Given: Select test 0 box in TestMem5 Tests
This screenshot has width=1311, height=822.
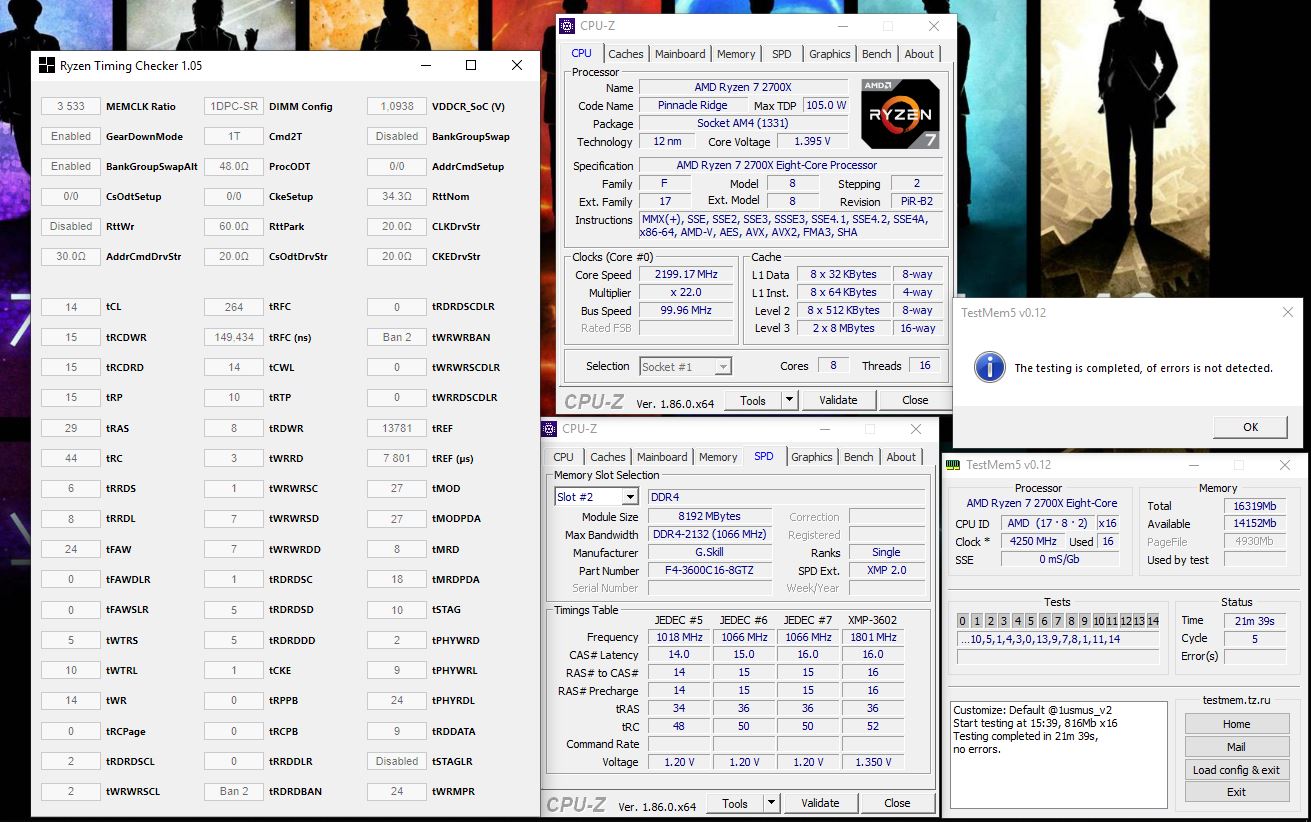Looking at the screenshot, I should (x=962, y=621).
